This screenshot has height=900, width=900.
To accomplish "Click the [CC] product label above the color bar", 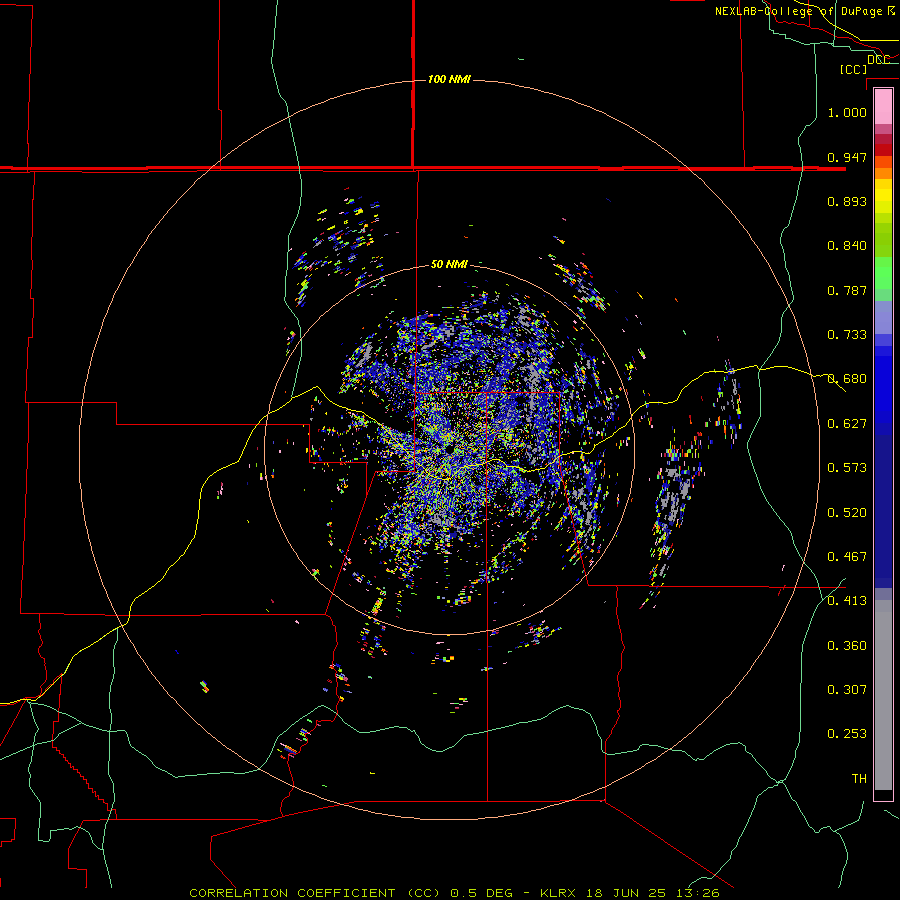I will tap(853, 69).
